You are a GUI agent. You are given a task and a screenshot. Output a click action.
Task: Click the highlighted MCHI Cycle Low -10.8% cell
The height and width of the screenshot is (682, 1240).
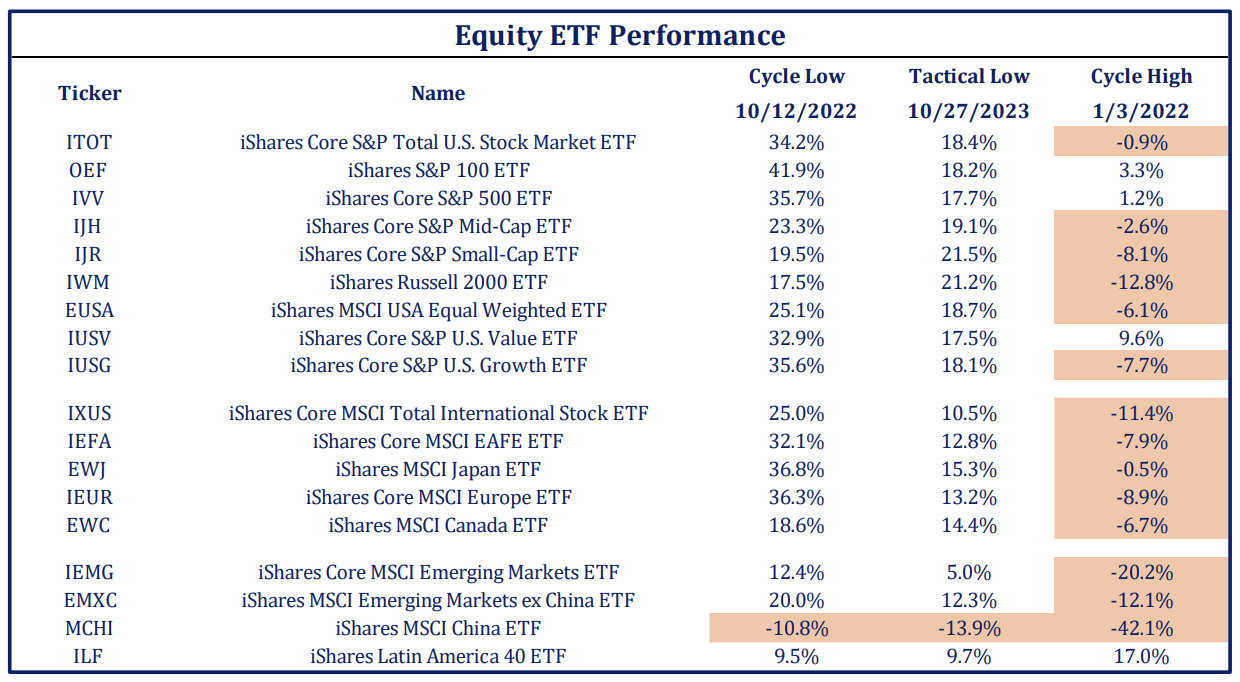[796, 629]
